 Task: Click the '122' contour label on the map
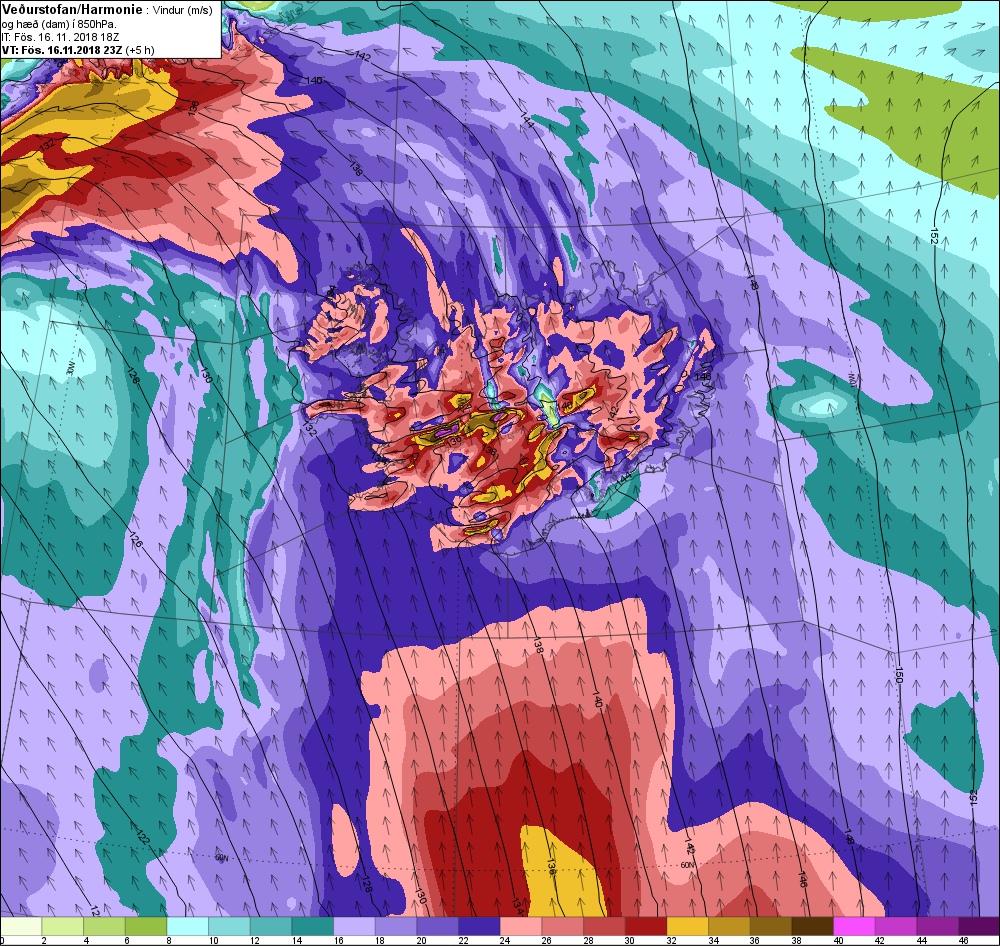(x=142, y=837)
